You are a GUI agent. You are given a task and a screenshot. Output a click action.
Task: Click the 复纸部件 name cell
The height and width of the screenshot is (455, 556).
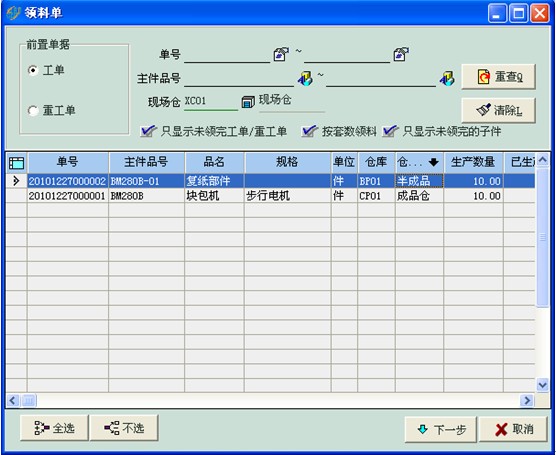214,181
